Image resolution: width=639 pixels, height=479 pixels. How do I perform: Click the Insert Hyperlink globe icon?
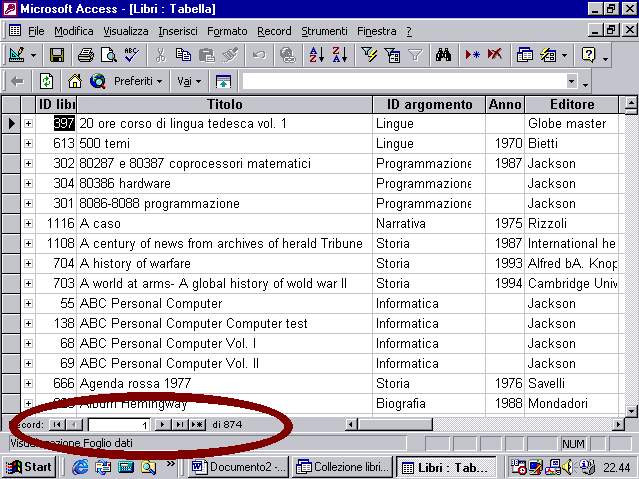point(288,55)
